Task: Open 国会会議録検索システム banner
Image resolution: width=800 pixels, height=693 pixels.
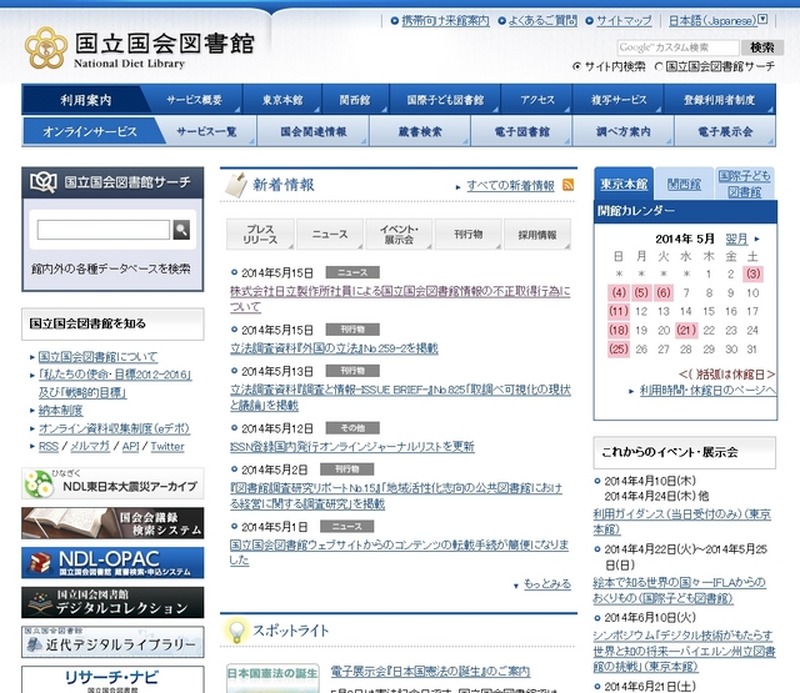Action: [x=113, y=523]
